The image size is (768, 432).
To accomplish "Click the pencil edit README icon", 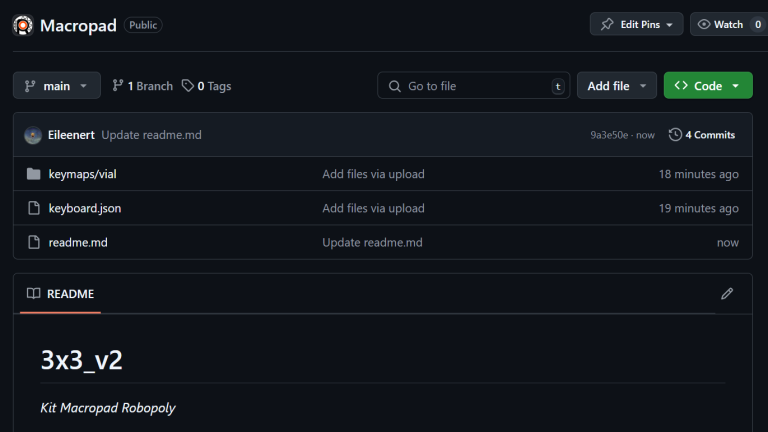I will pyautogui.click(x=727, y=294).
